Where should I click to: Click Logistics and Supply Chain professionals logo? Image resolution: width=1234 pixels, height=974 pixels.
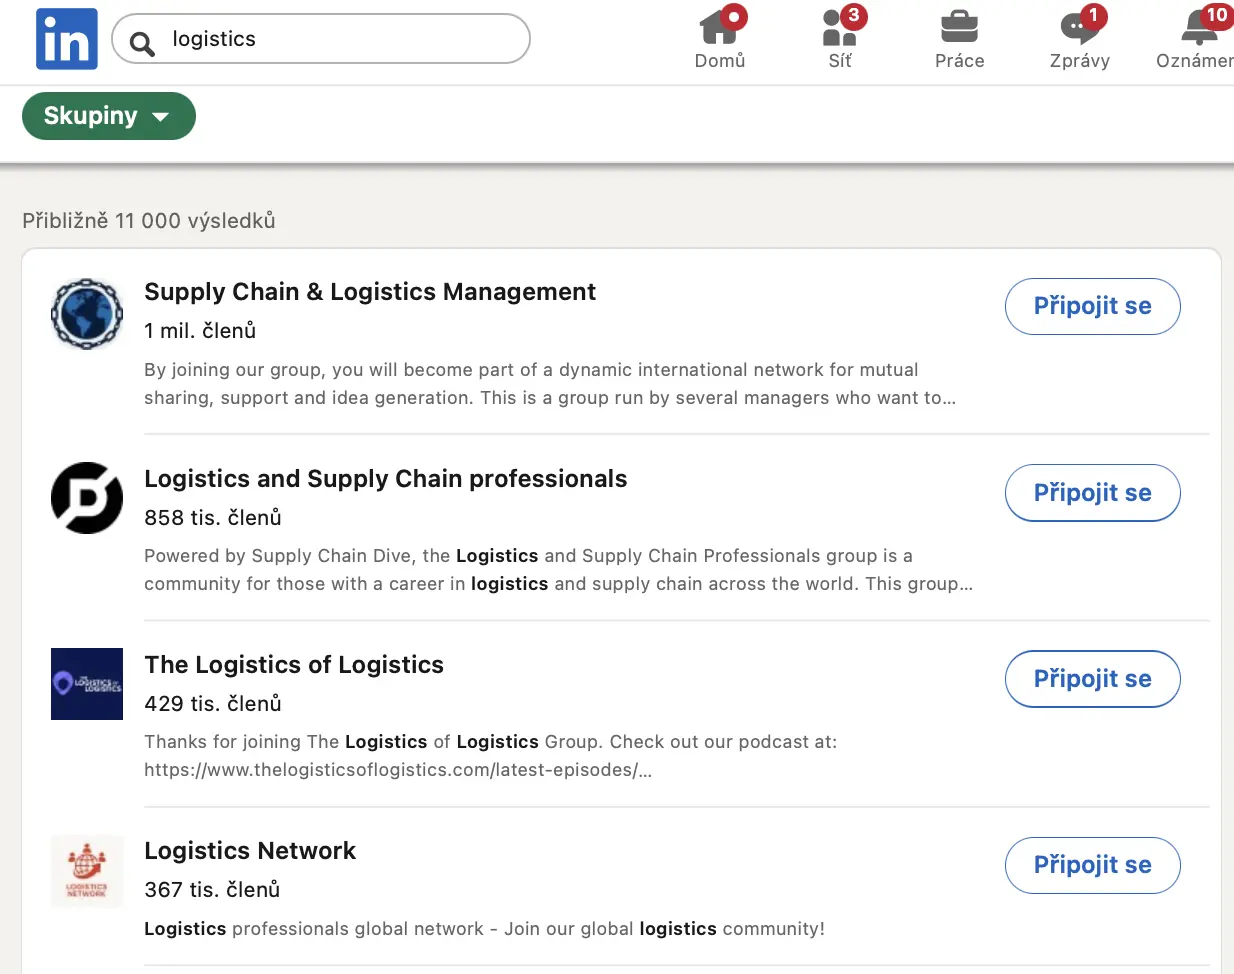87,498
